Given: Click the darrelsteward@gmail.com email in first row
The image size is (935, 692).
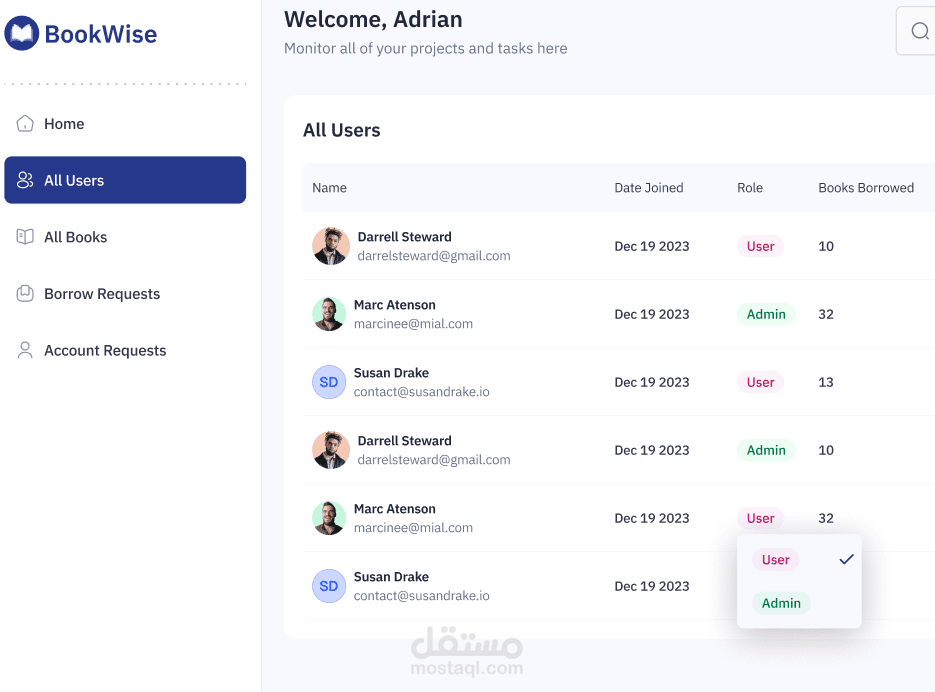Looking at the screenshot, I should [434, 256].
